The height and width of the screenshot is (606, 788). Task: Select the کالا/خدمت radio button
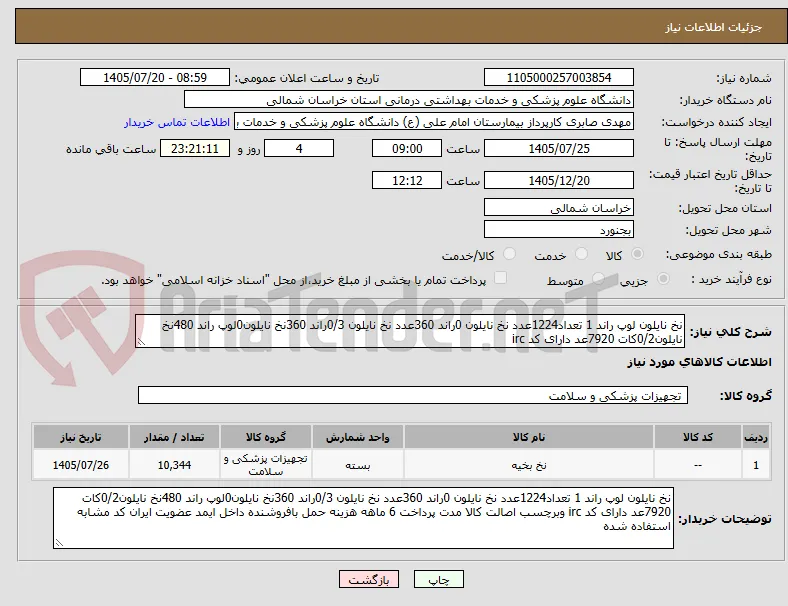510,254
